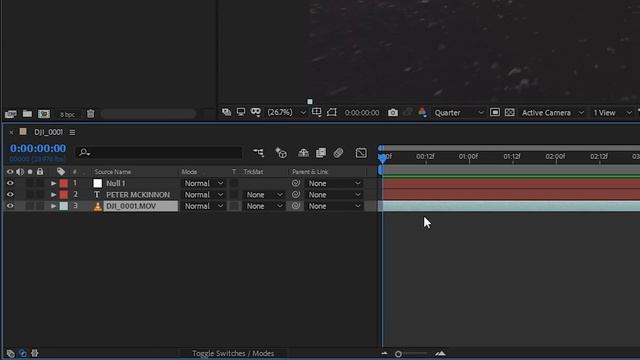The image size is (640, 360).
Task: Take a snapshot with camera icon
Action: click(393, 112)
